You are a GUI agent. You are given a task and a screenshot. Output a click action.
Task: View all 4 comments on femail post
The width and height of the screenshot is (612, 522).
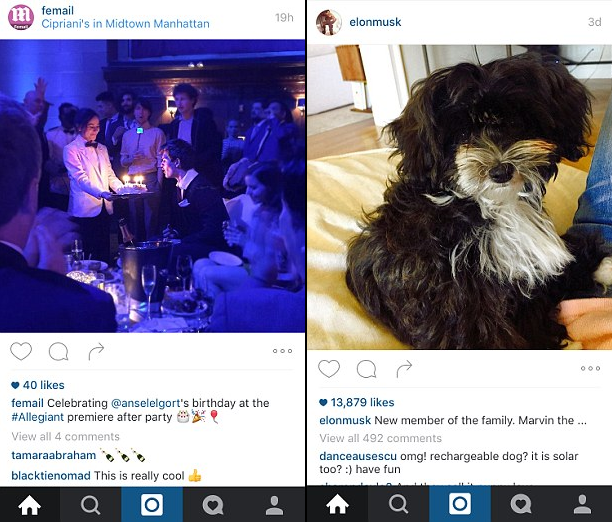click(x=66, y=436)
